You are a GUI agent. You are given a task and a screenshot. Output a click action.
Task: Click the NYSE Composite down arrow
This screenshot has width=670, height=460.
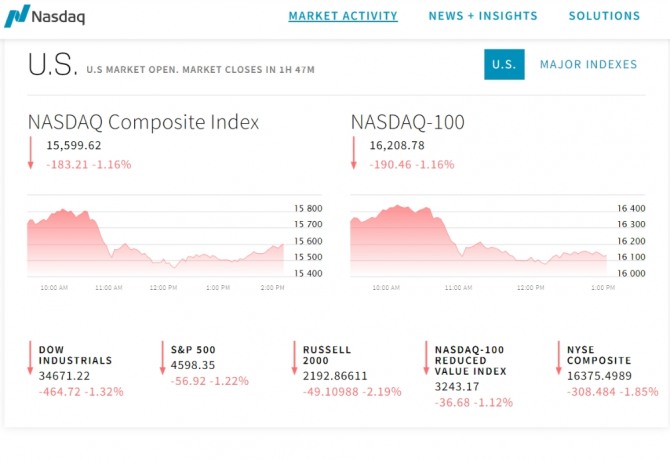pyautogui.click(x=558, y=358)
